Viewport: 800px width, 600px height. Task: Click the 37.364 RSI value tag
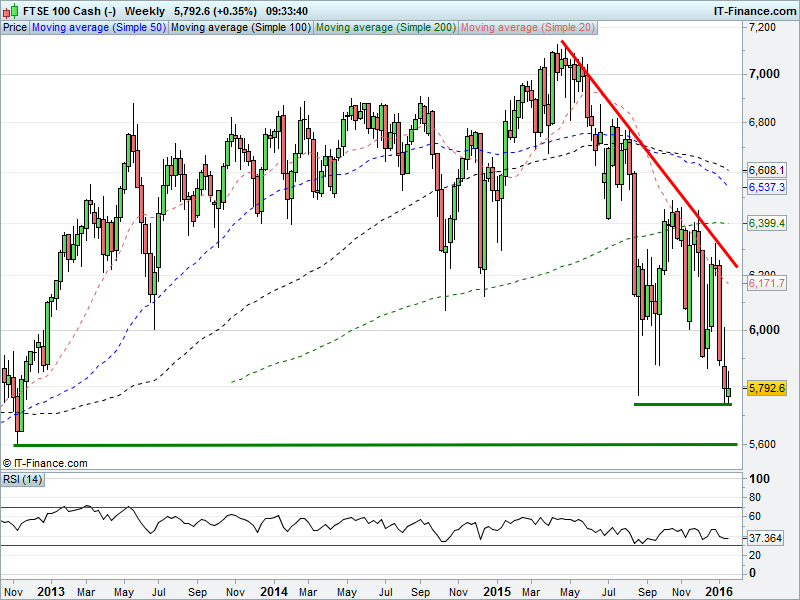tap(766, 538)
